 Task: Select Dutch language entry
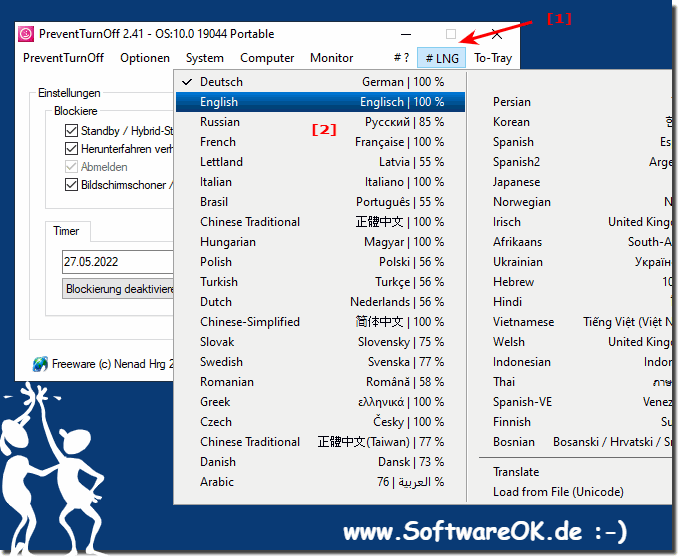tap(320, 302)
